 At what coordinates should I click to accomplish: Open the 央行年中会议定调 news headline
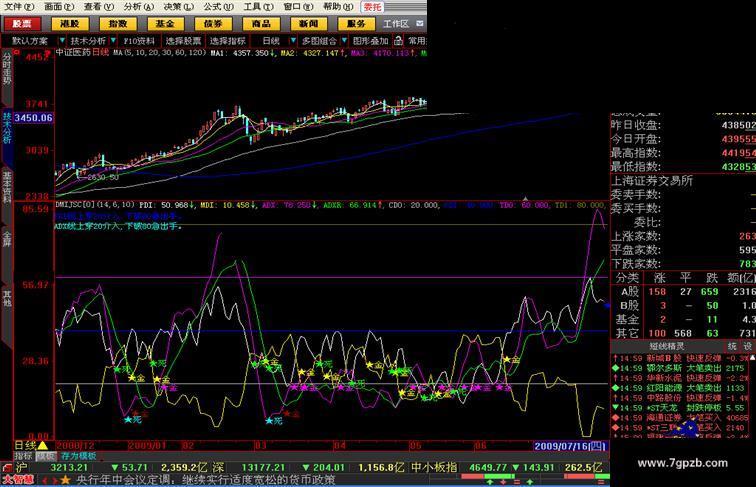[205, 480]
